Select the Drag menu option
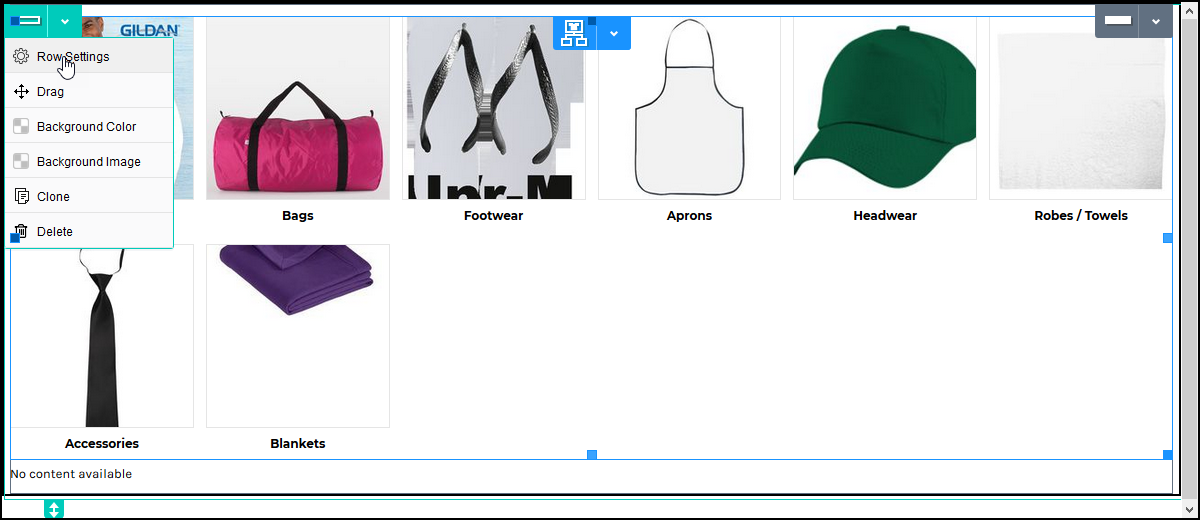Viewport: 1200px width, 520px height. (x=50, y=92)
